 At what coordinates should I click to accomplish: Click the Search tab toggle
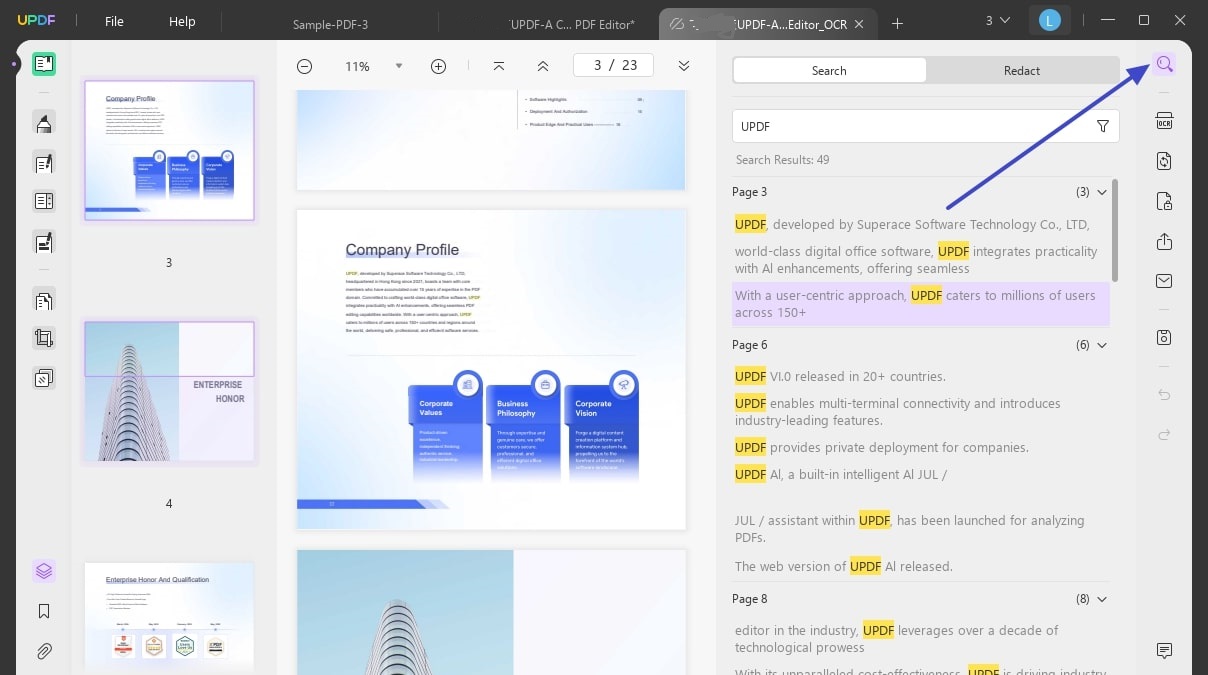click(829, 70)
